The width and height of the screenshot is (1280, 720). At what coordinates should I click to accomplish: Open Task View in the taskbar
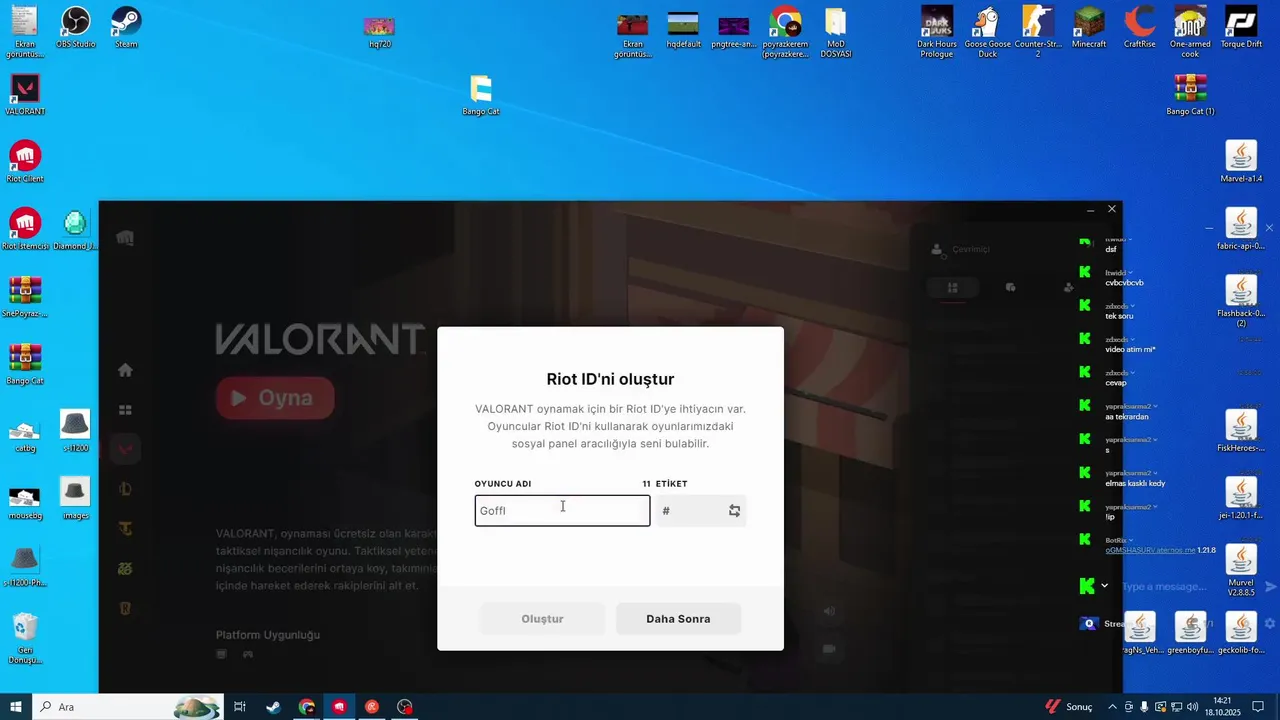pyautogui.click(x=240, y=707)
